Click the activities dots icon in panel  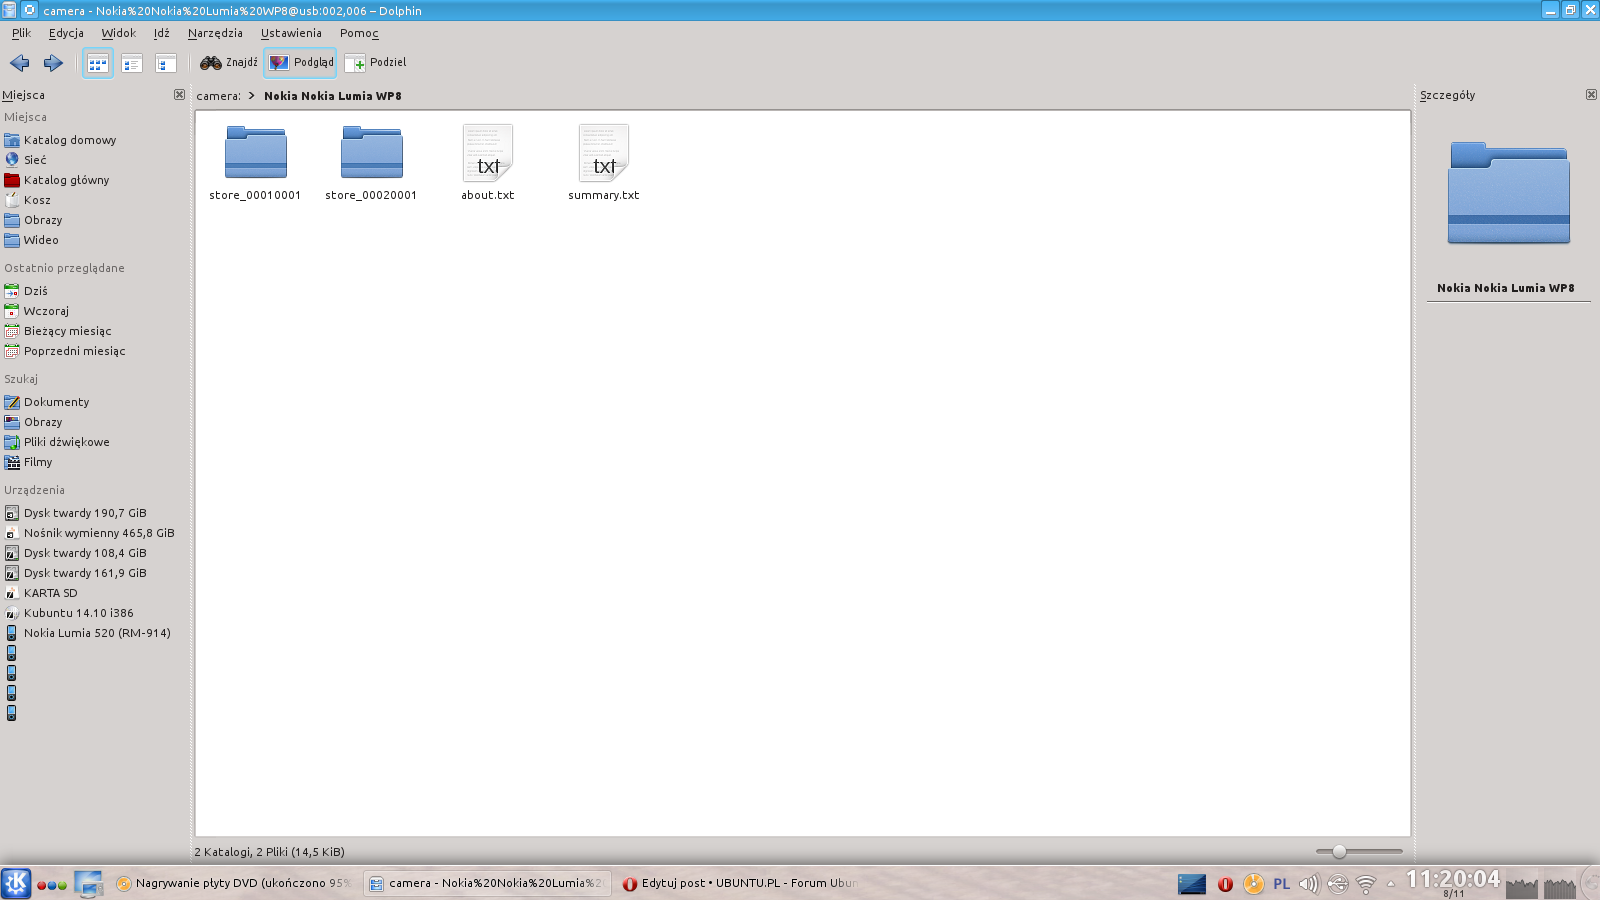tap(52, 885)
